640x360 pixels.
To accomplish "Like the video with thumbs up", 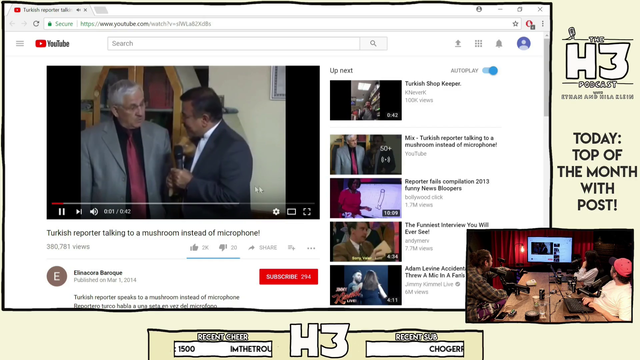I will (194, 247).
